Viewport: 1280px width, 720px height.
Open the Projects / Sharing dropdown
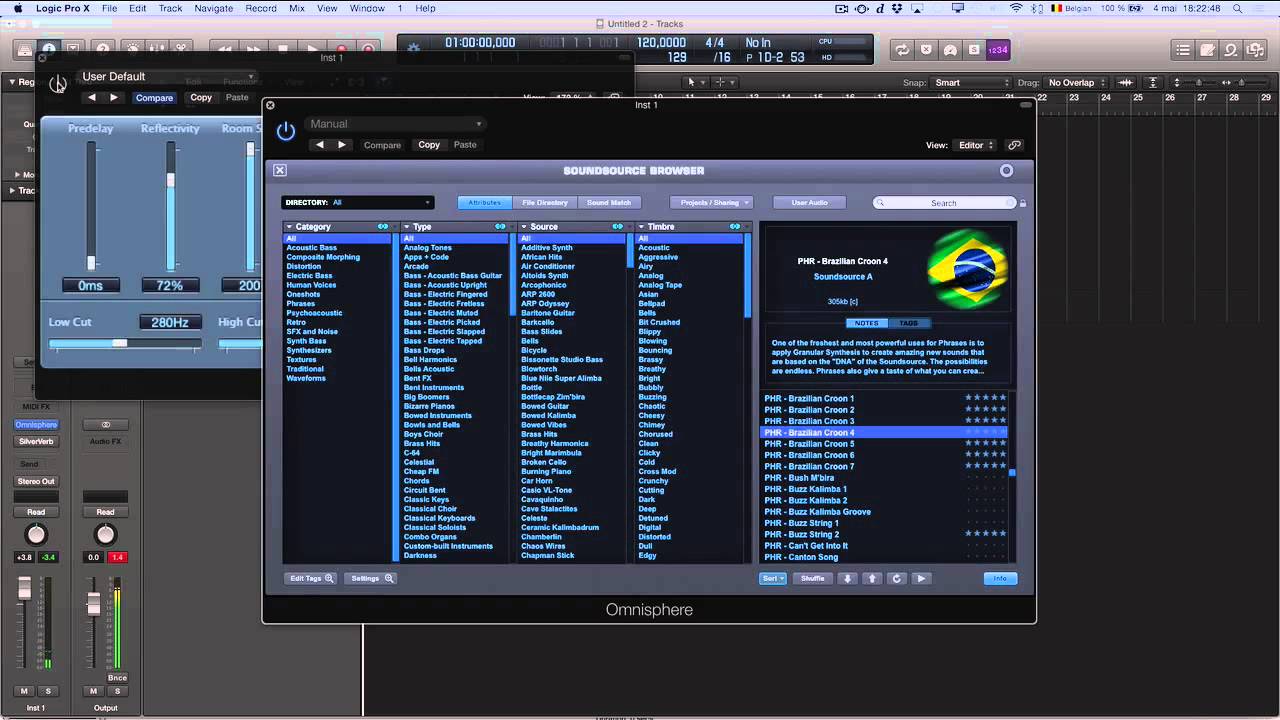click(x=711, y=203)
